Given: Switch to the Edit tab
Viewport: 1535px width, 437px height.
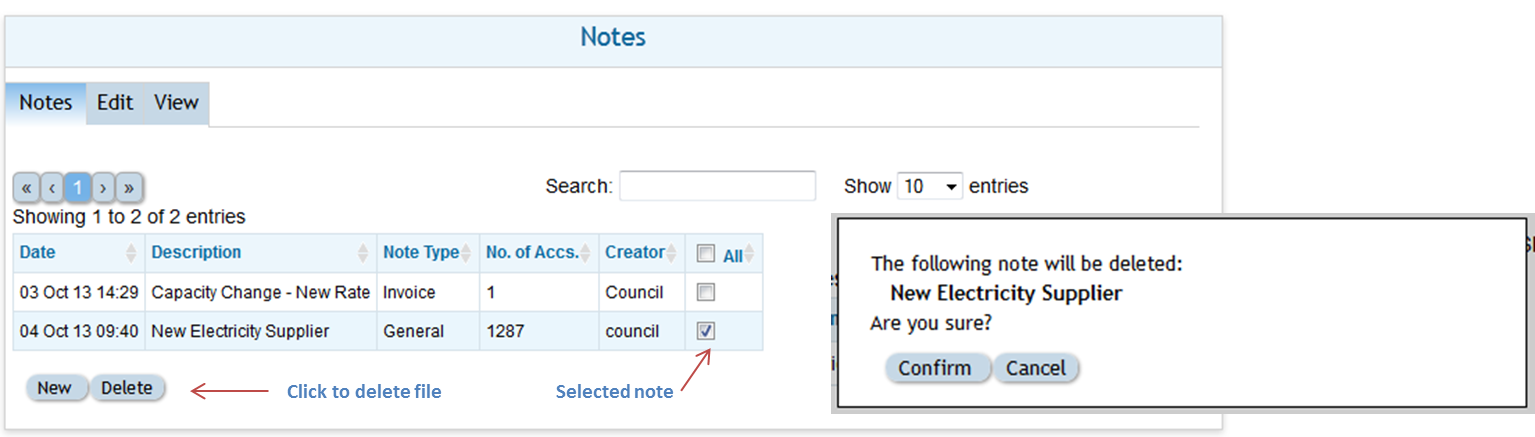Looking at the screenshot, I should (x=115, y=102).
